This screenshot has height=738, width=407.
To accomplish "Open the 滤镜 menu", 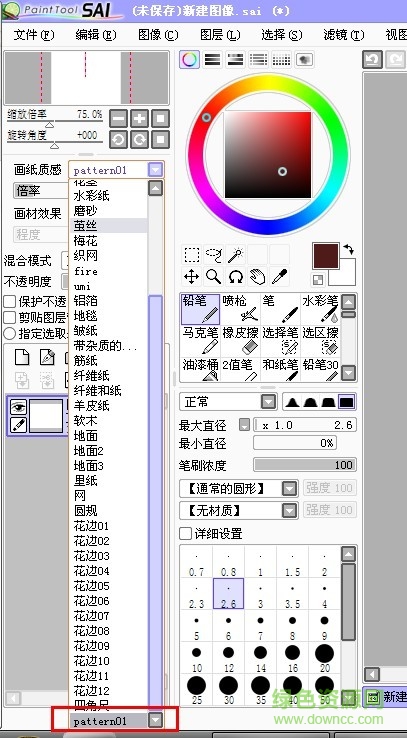I will pos(344,35).
